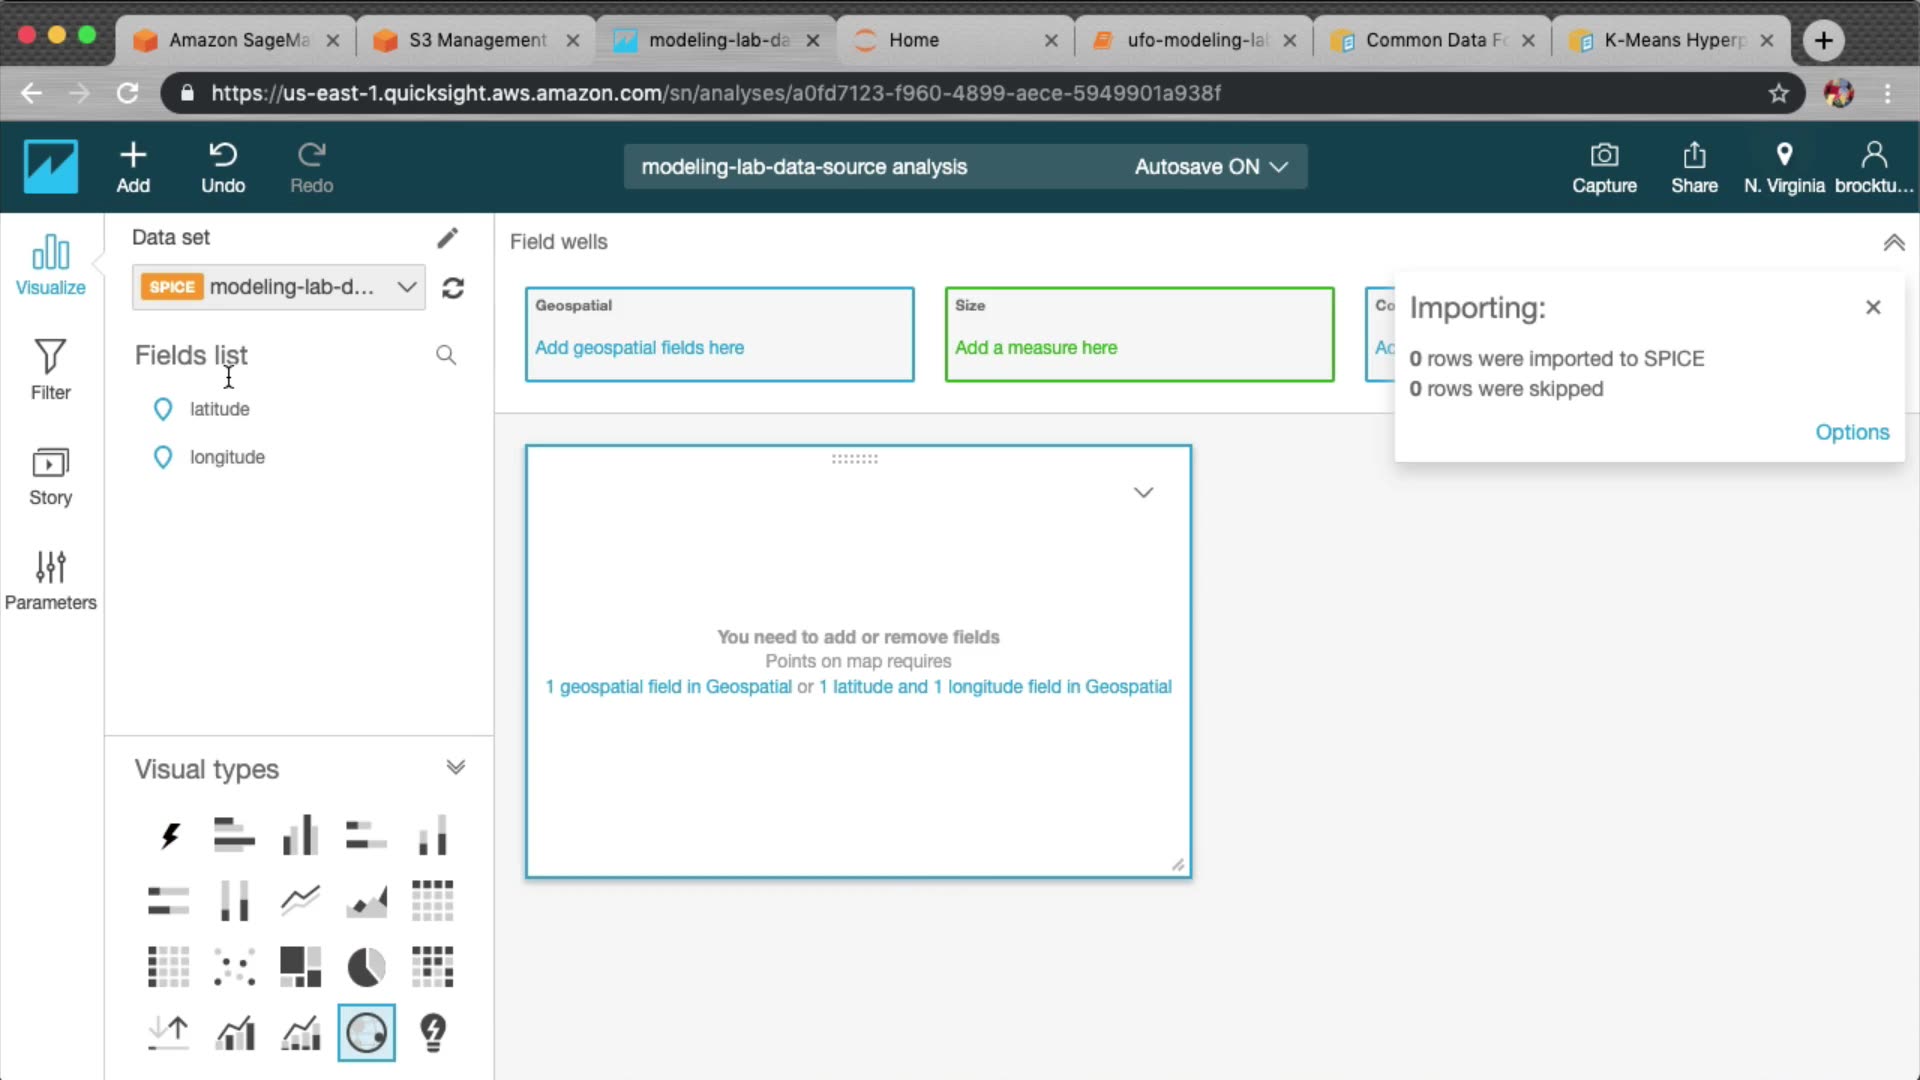Collapse the Visual types panel
The height and width of the screenshot is (1080, 1920).
[455, 768]
